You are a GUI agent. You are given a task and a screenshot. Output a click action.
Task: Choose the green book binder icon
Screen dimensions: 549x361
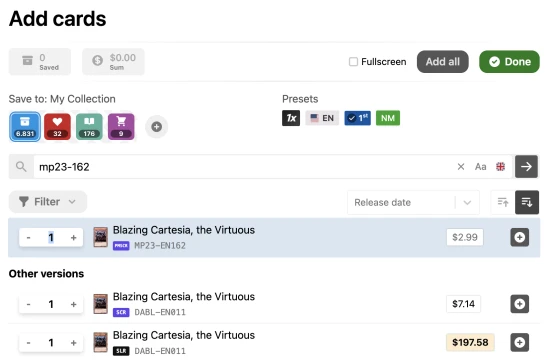[x=89, y=126]
